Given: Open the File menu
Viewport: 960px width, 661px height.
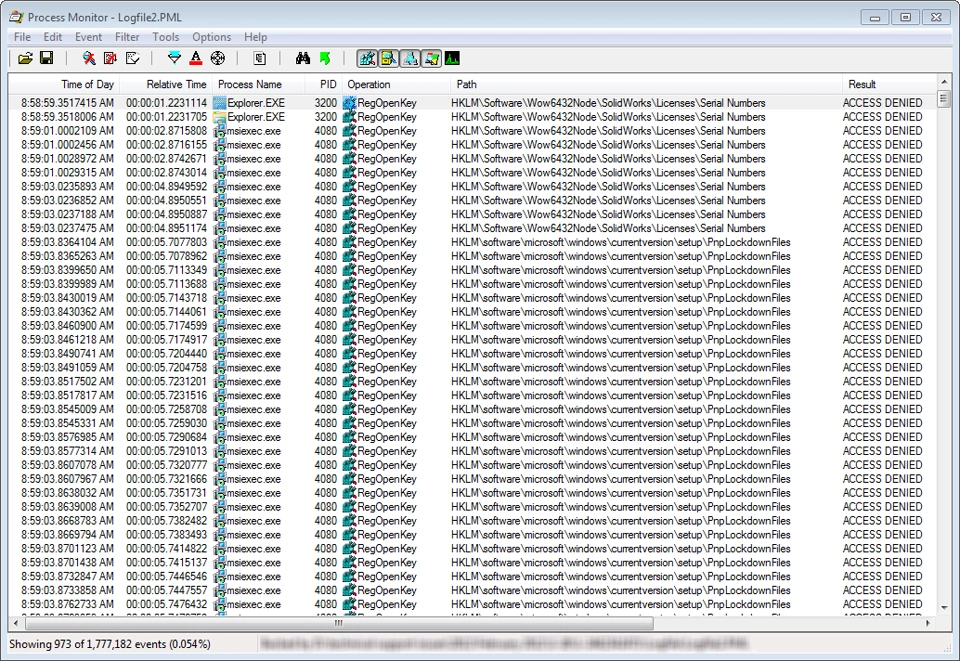Looking at the screenshot, I should point(22,37).
